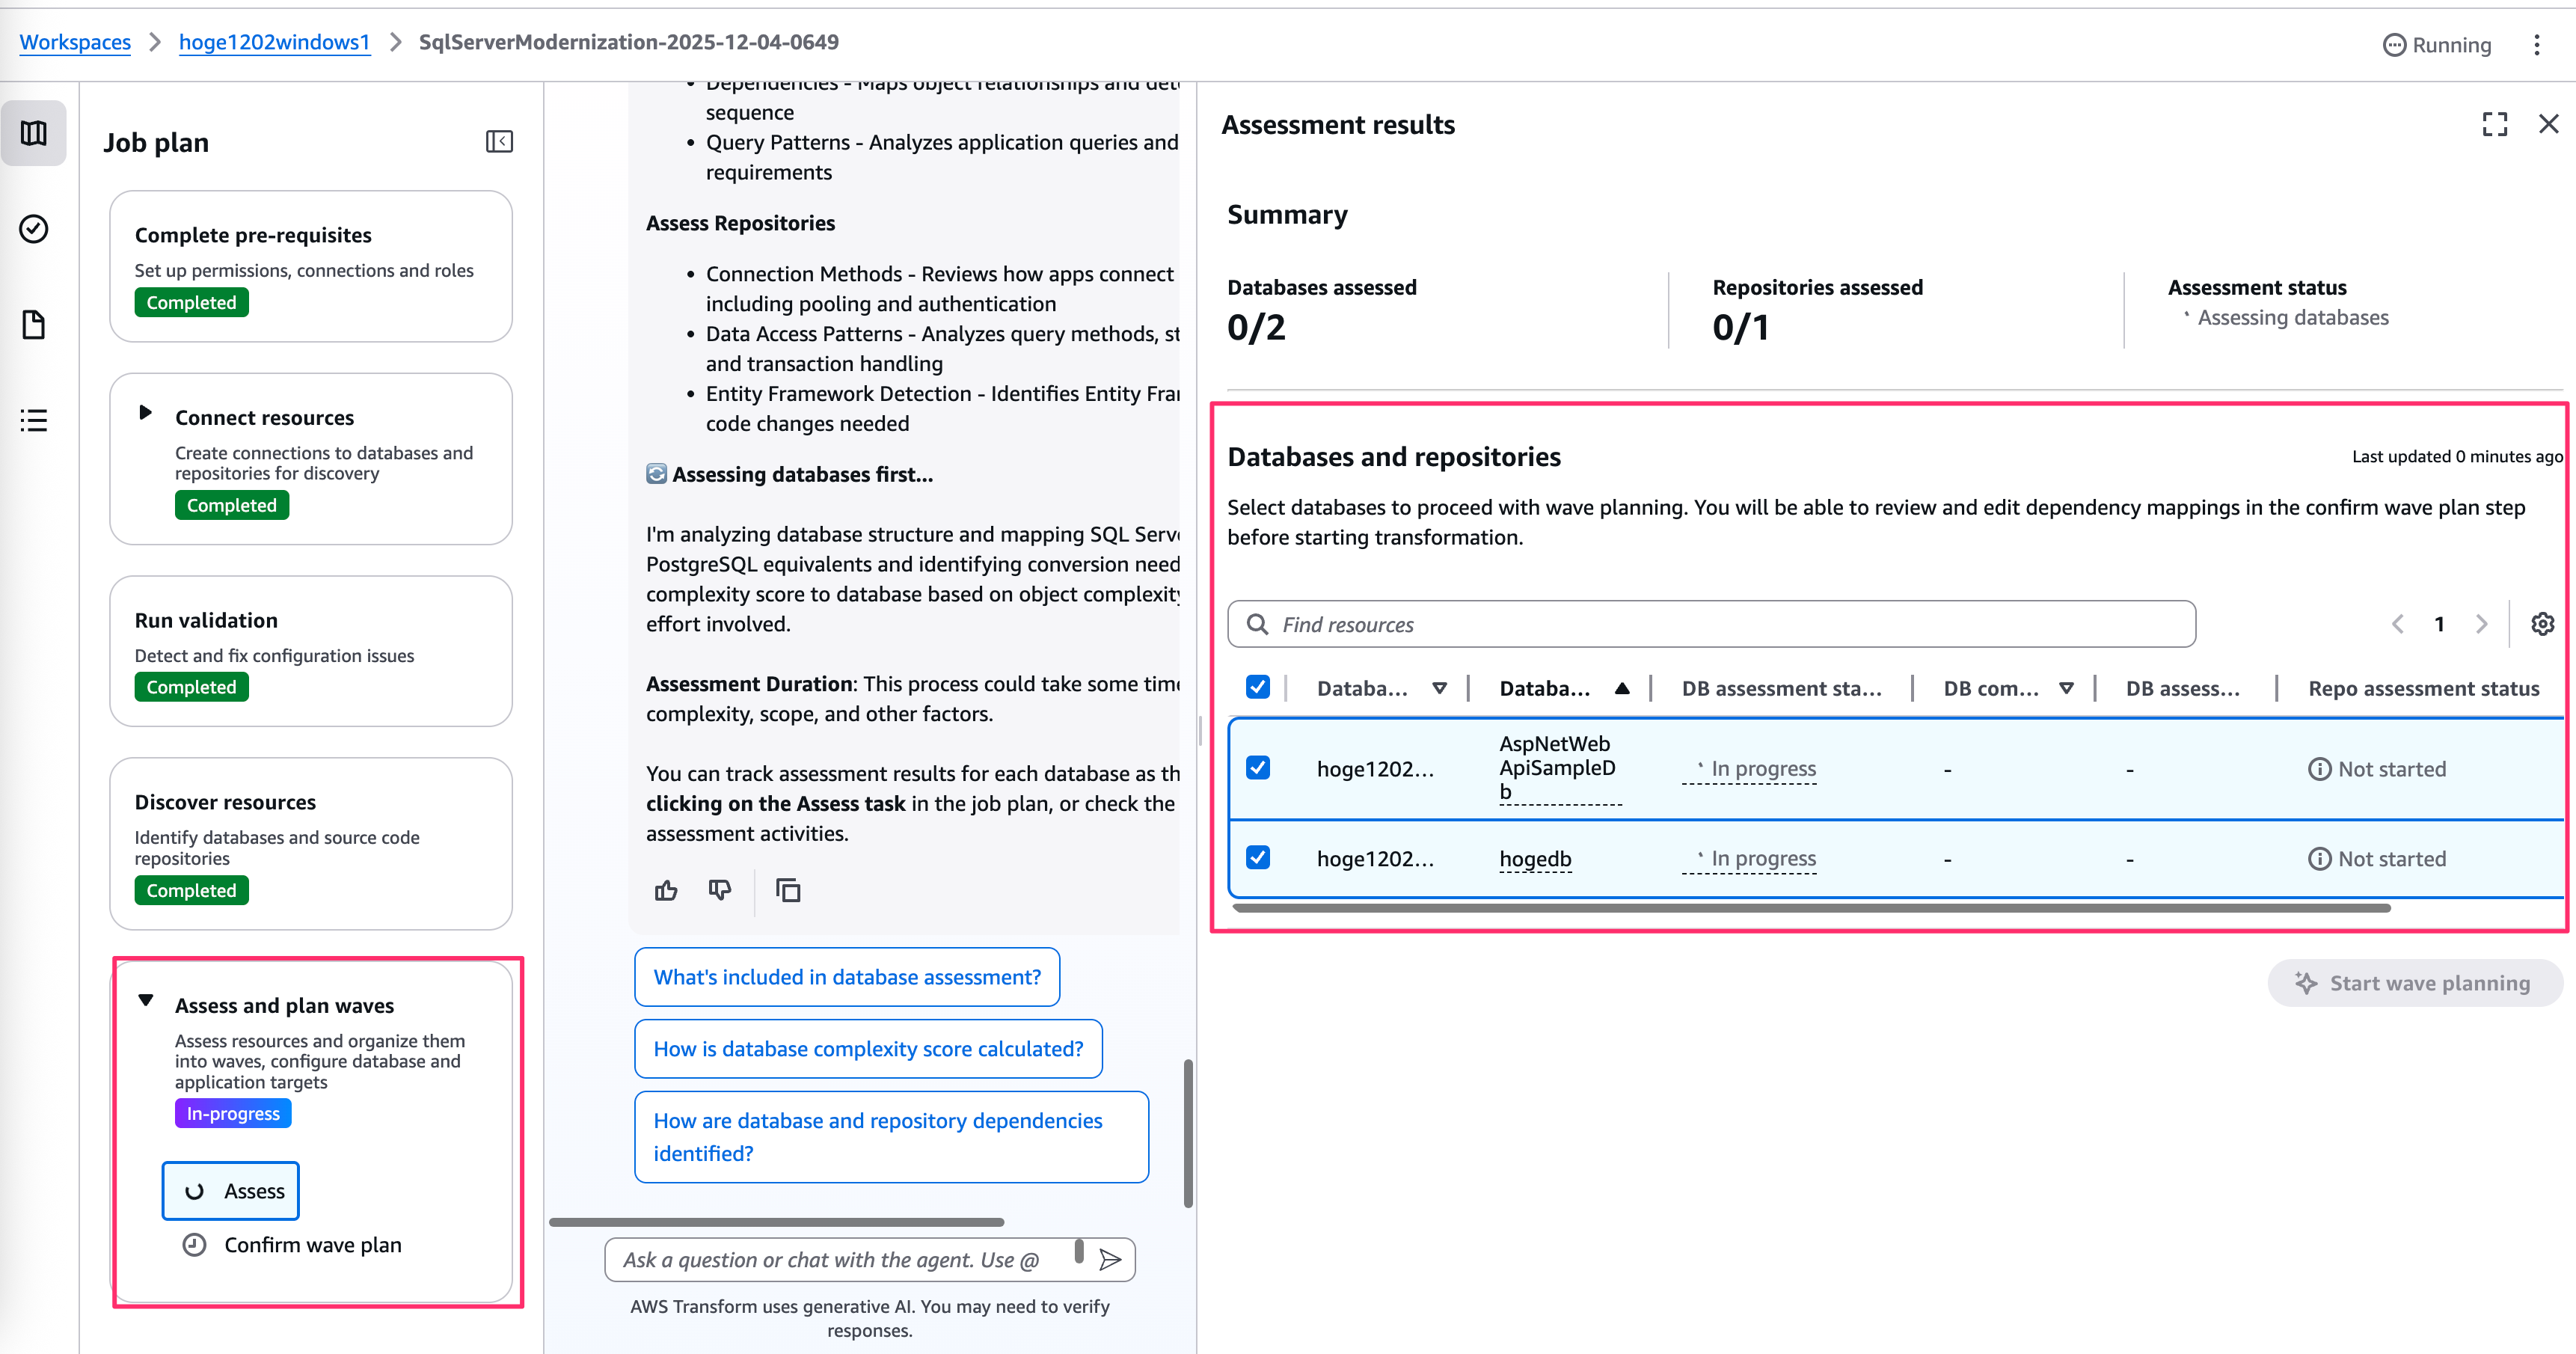
Task: Select the Confirm wave plan task
Action: (x=312, y=1245)
